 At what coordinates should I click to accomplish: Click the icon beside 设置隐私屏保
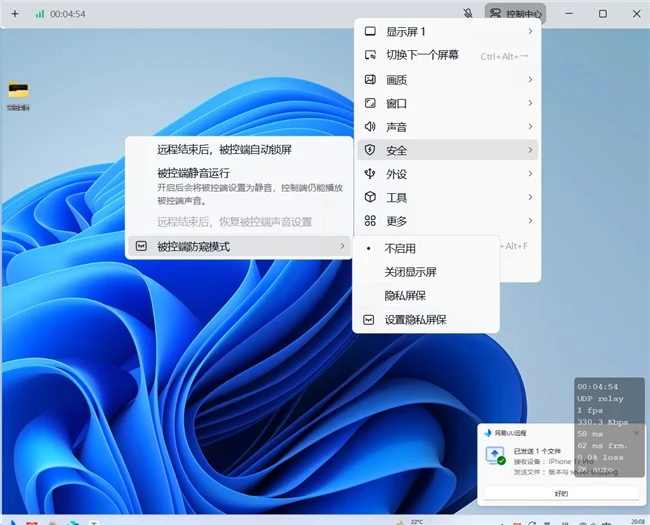[x=369, y=320]
